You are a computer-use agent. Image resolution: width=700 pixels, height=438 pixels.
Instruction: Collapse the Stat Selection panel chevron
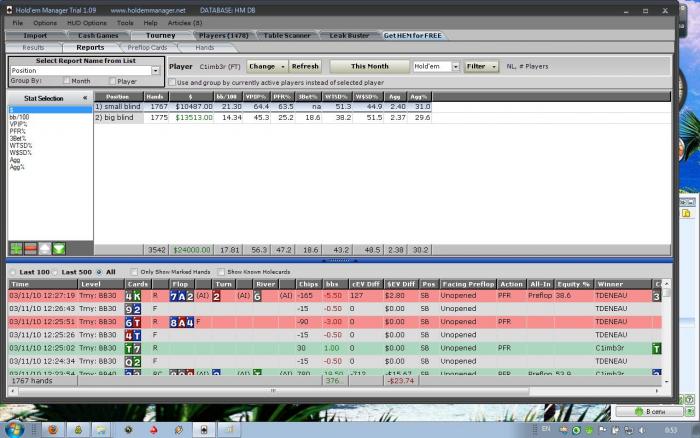85,98
